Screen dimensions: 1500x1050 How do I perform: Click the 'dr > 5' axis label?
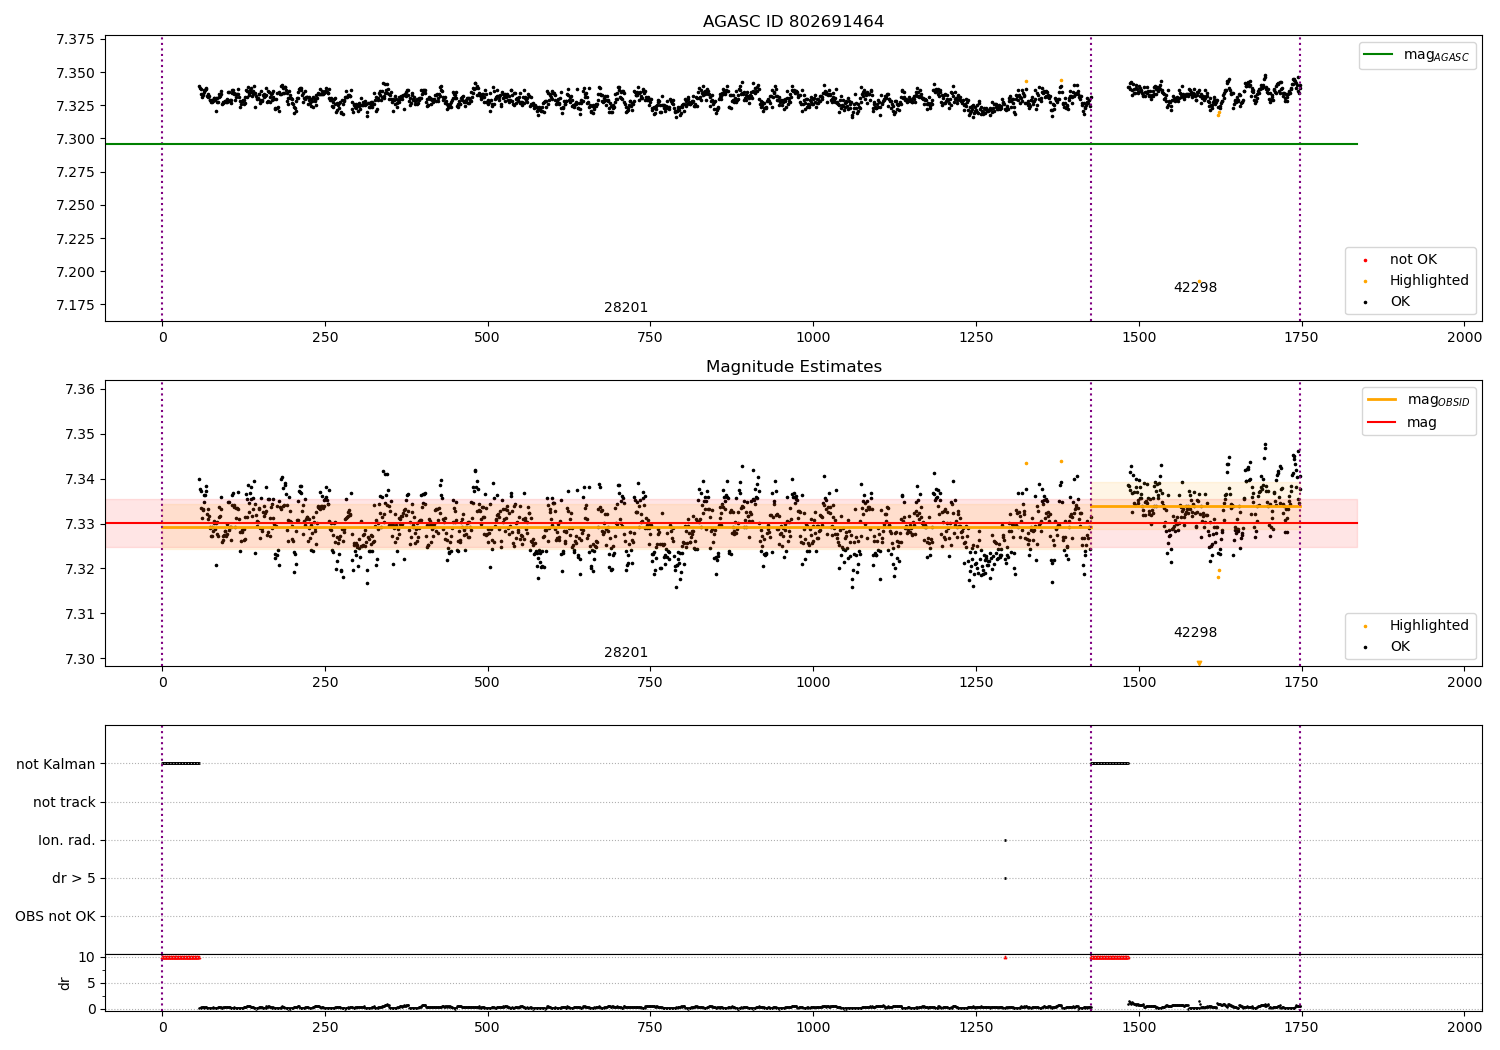click(x=74, y=878)
